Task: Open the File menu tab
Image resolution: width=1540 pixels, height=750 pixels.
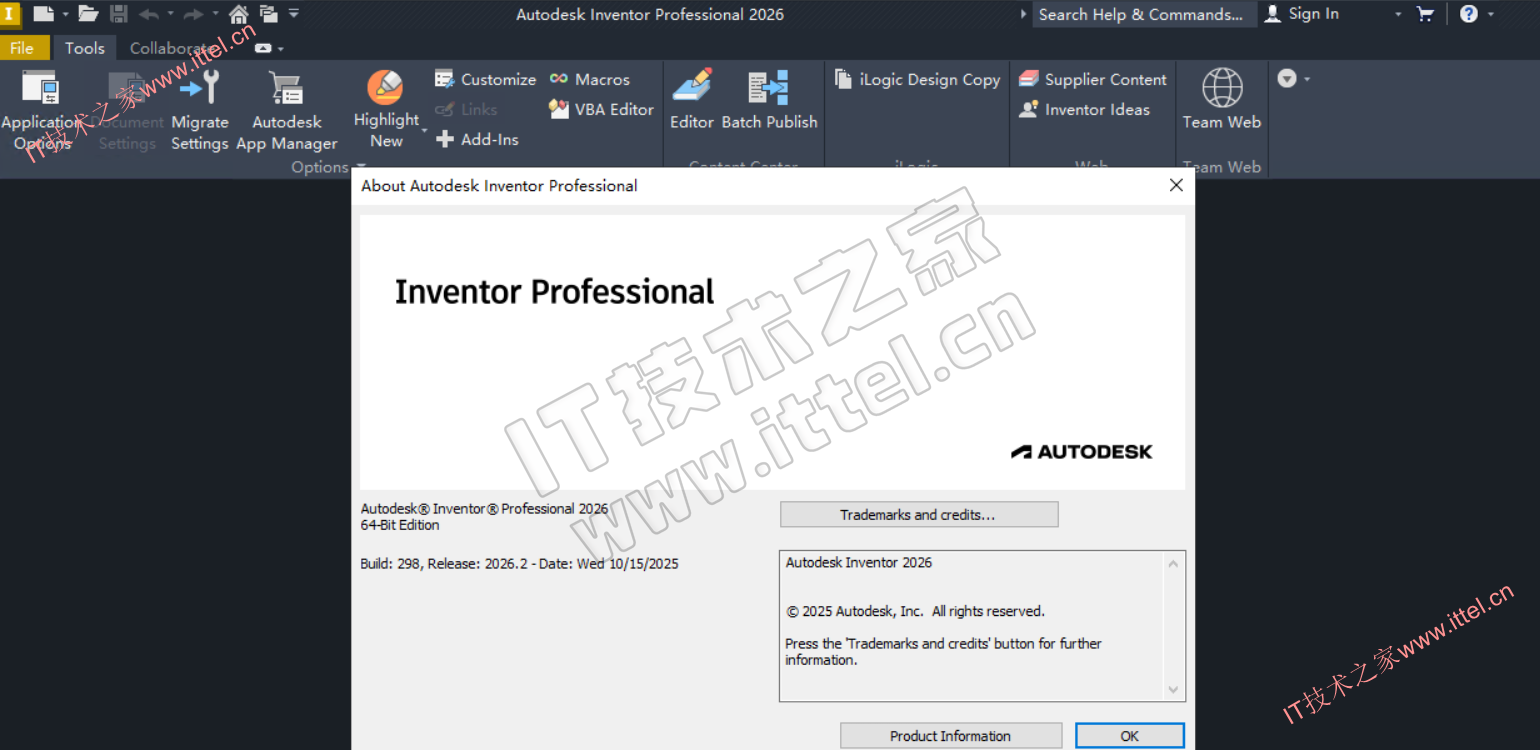Action: click(x=22, y=48)
